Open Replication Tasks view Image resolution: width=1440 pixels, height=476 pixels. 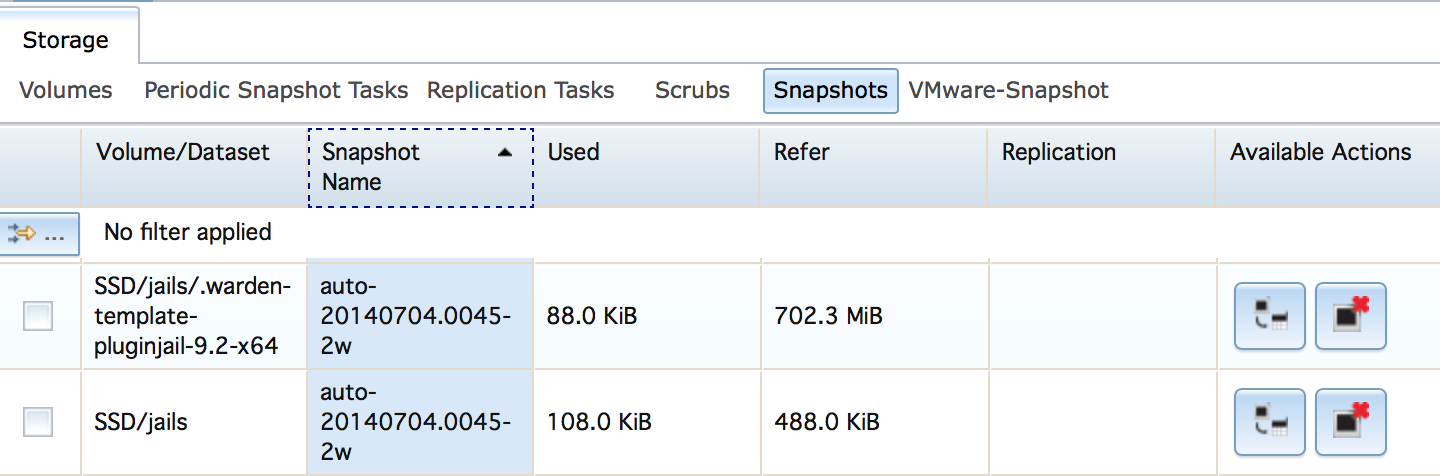[x=520, y=90]
